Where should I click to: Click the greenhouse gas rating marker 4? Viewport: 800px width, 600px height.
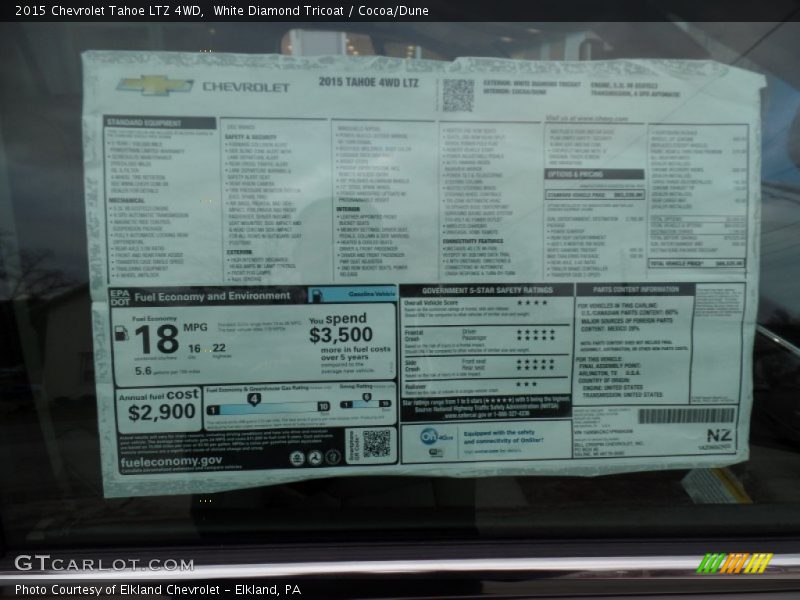pyautogui.click(x=254, y=399)
